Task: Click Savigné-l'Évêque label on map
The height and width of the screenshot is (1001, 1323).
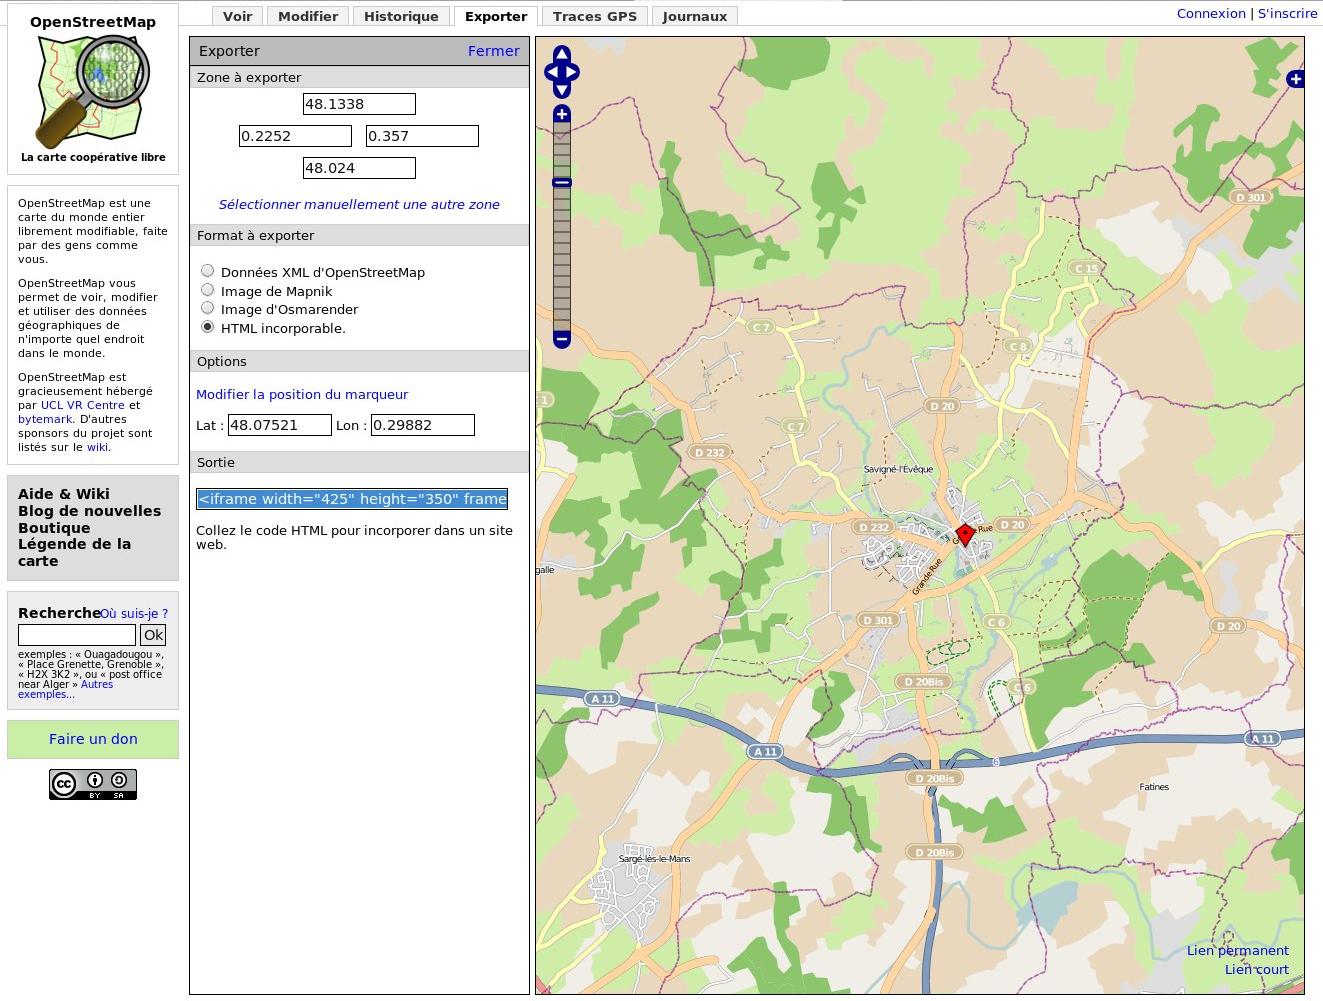Action: [898, 469]
